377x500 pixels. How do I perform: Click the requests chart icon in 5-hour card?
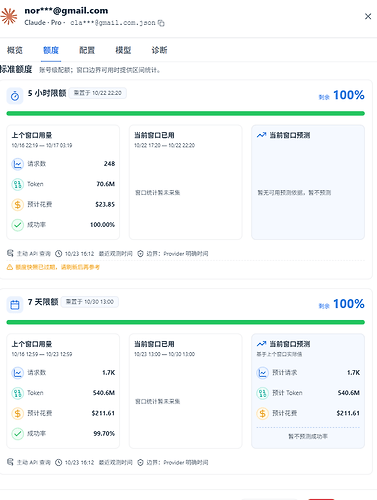[x=18, y=164]
